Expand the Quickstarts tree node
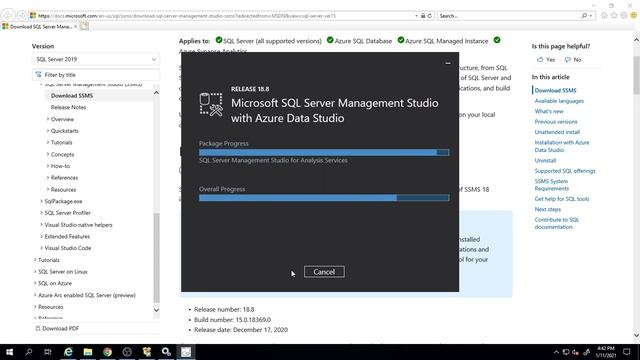Viewport: 640px width, 360px height. [48, 131]
